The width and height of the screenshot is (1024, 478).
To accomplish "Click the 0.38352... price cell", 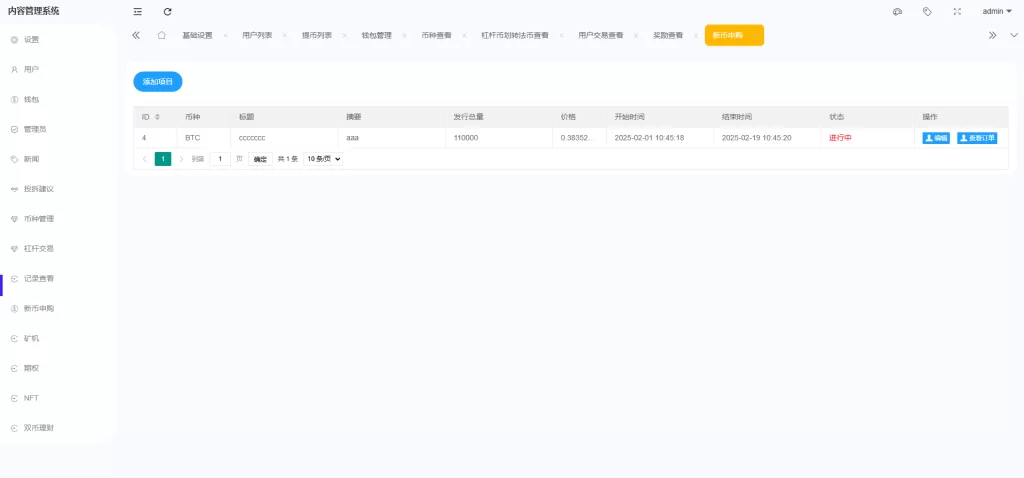I will pos(577,138).
